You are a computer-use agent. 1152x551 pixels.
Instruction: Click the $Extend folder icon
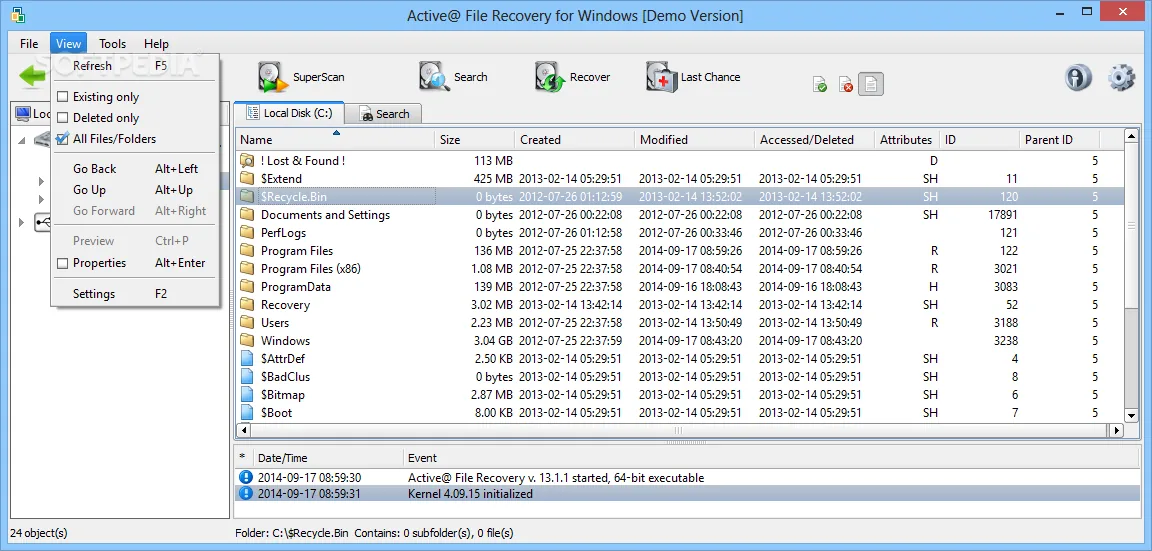(248, 179)
